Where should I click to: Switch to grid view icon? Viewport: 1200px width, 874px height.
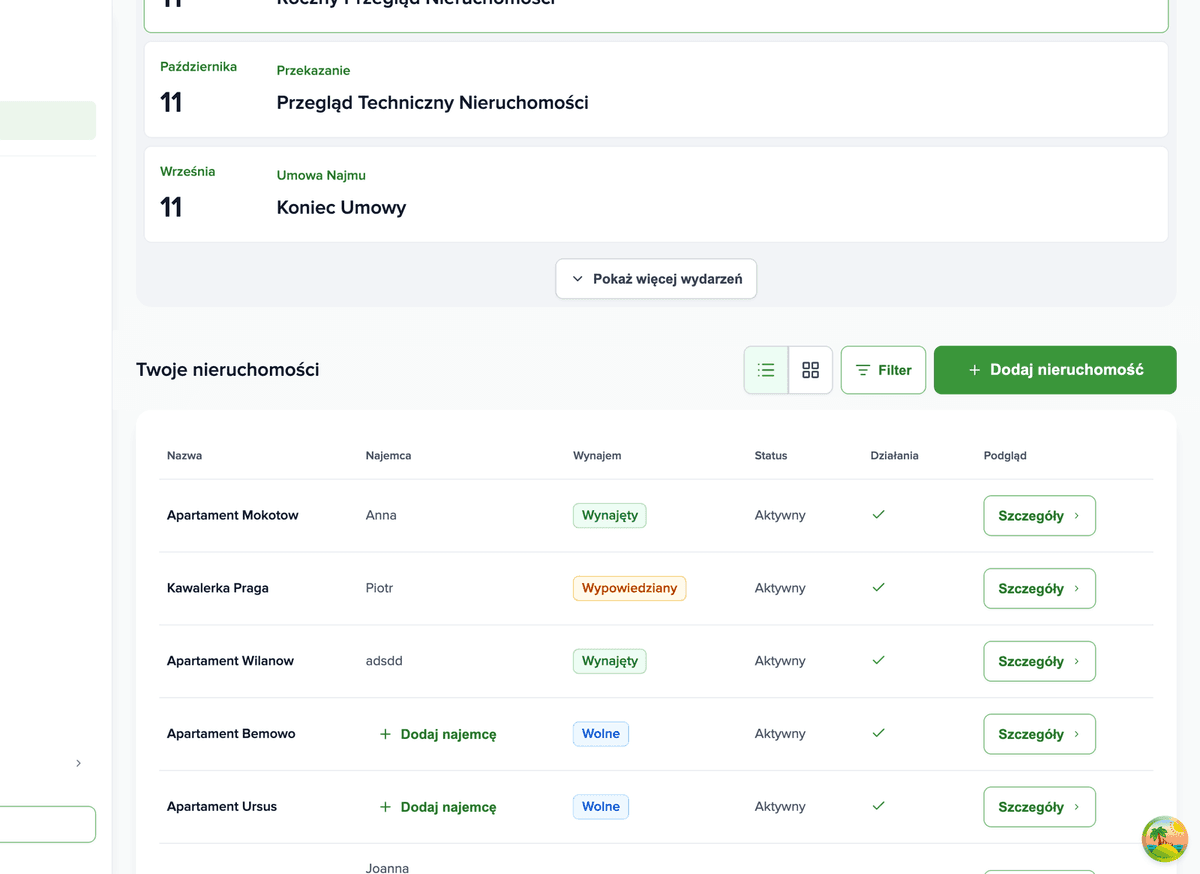click(x=811, y=370)
